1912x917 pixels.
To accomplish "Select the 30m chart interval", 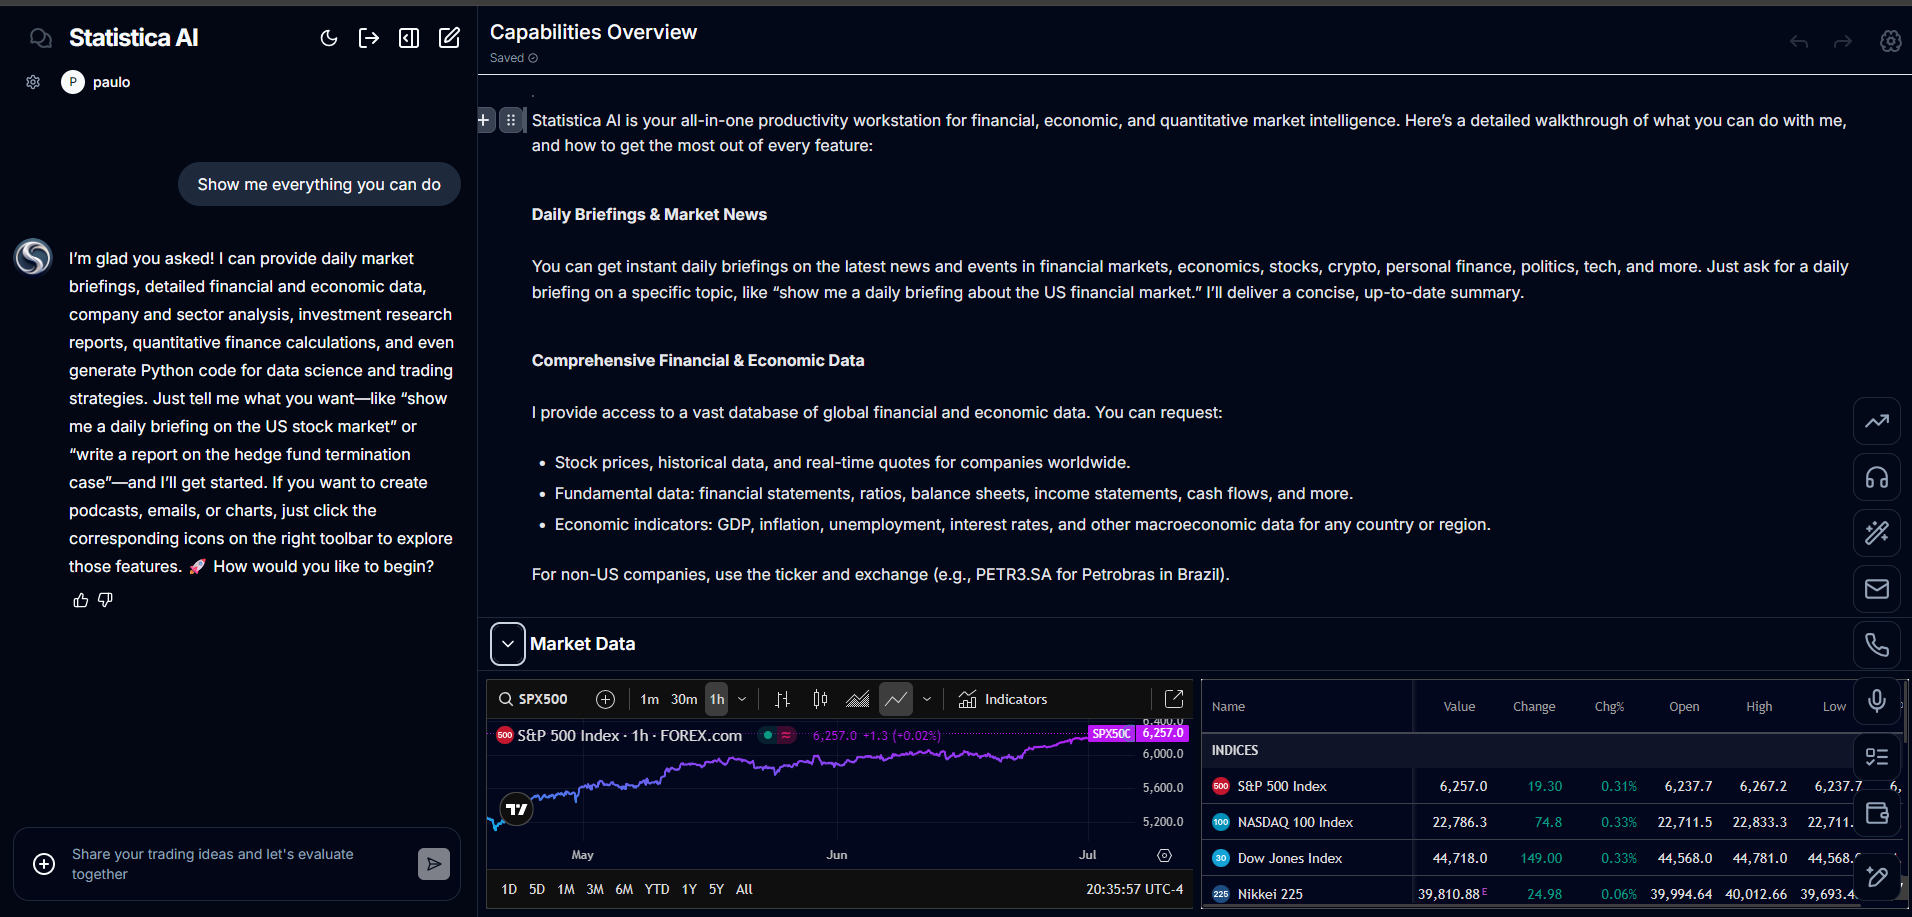I will point(684,699).
